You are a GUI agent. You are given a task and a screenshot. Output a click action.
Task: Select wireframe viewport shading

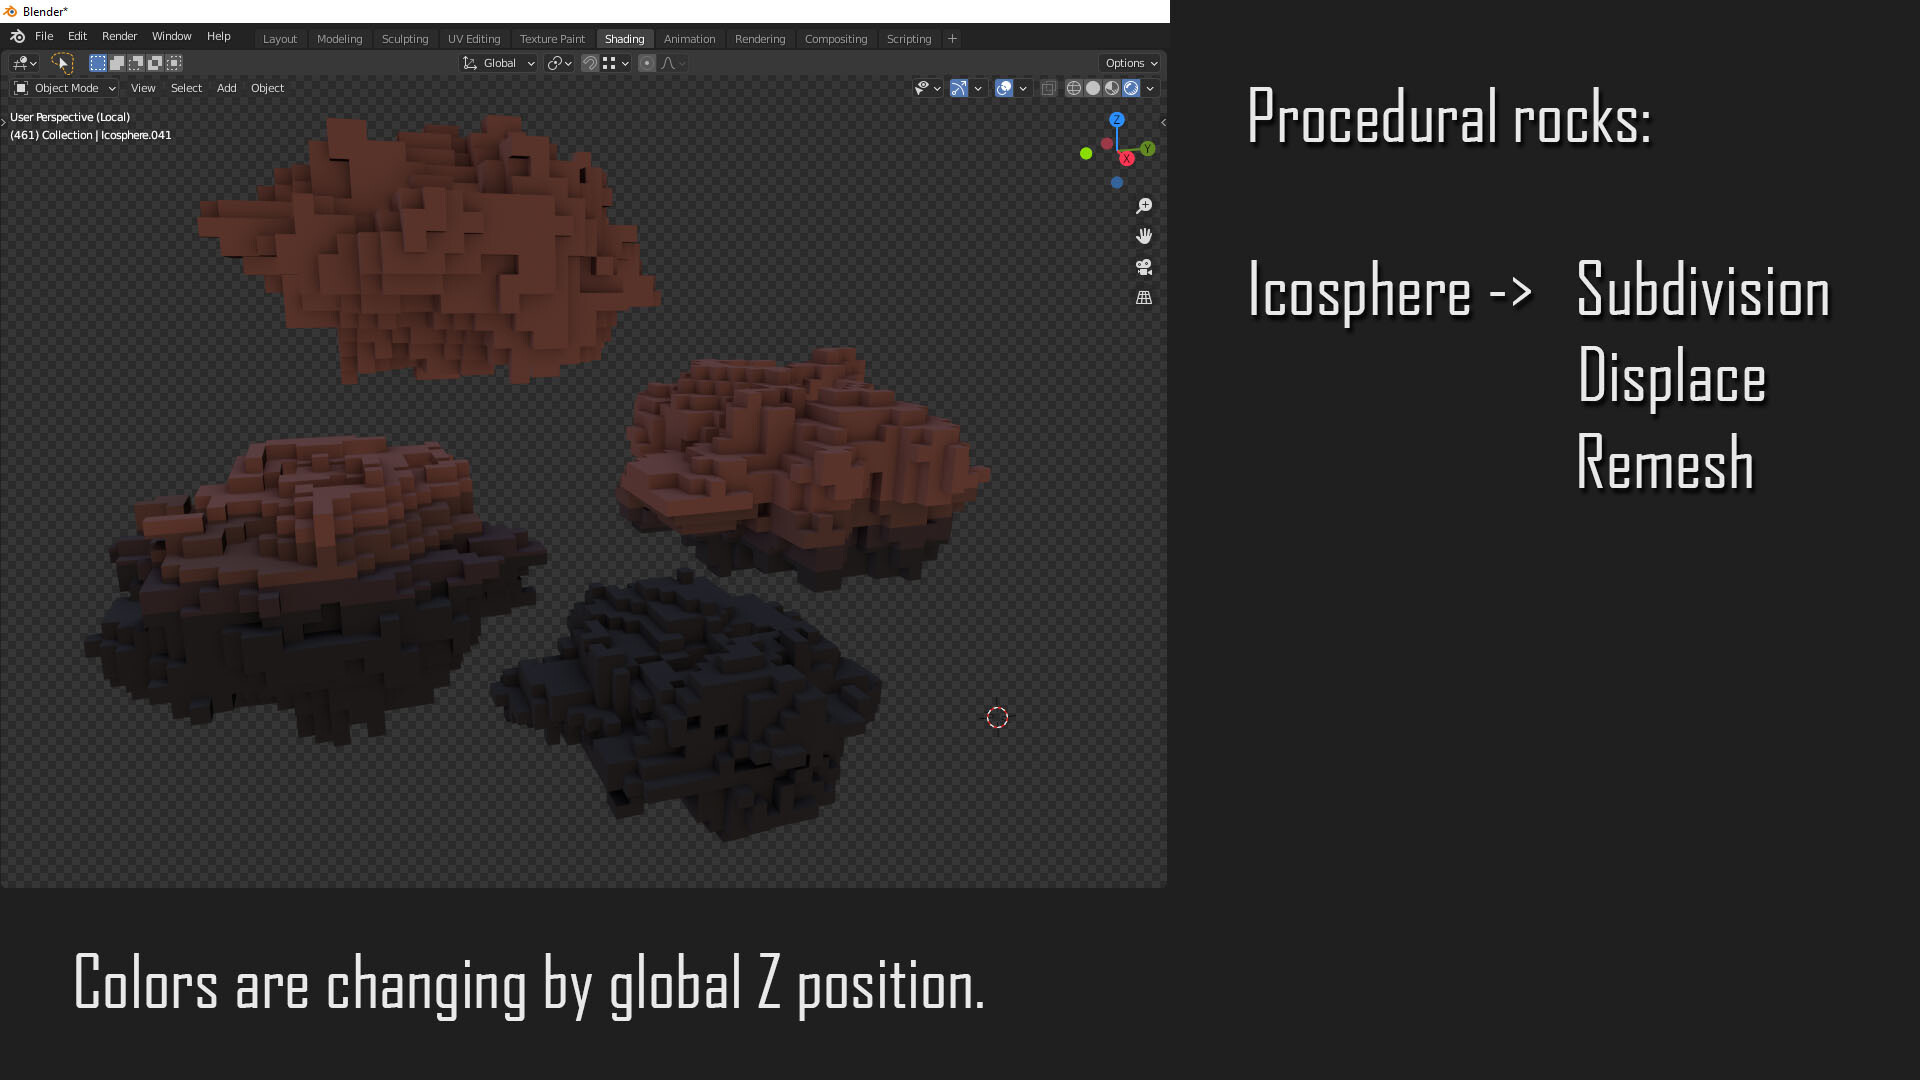1073,88
